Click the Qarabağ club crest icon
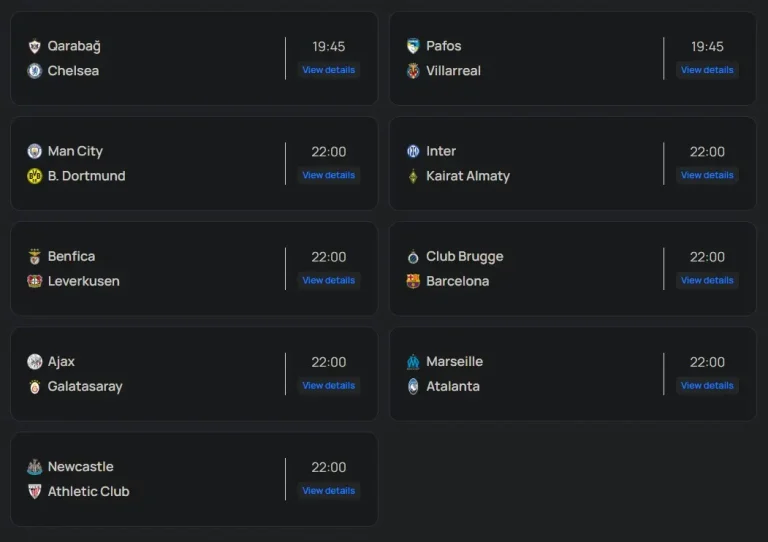This screenshot has width=768, height=542. [34, 46]
